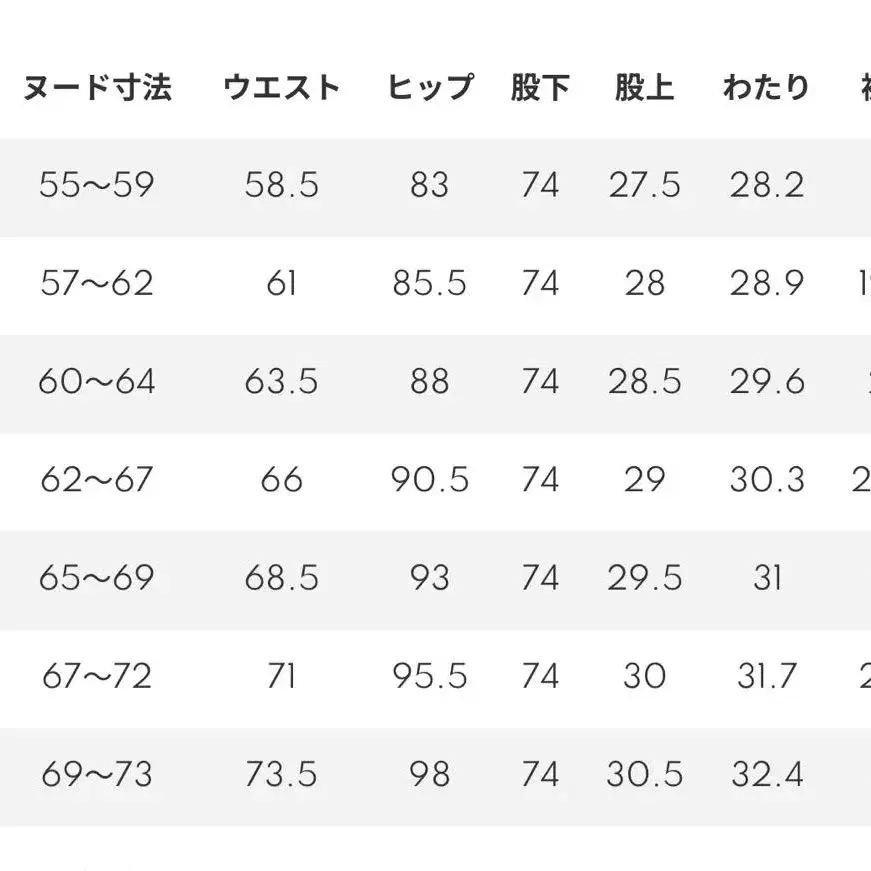Click the 股上 column header
Screen dimensions: 871x871
[x=644, y=88]
